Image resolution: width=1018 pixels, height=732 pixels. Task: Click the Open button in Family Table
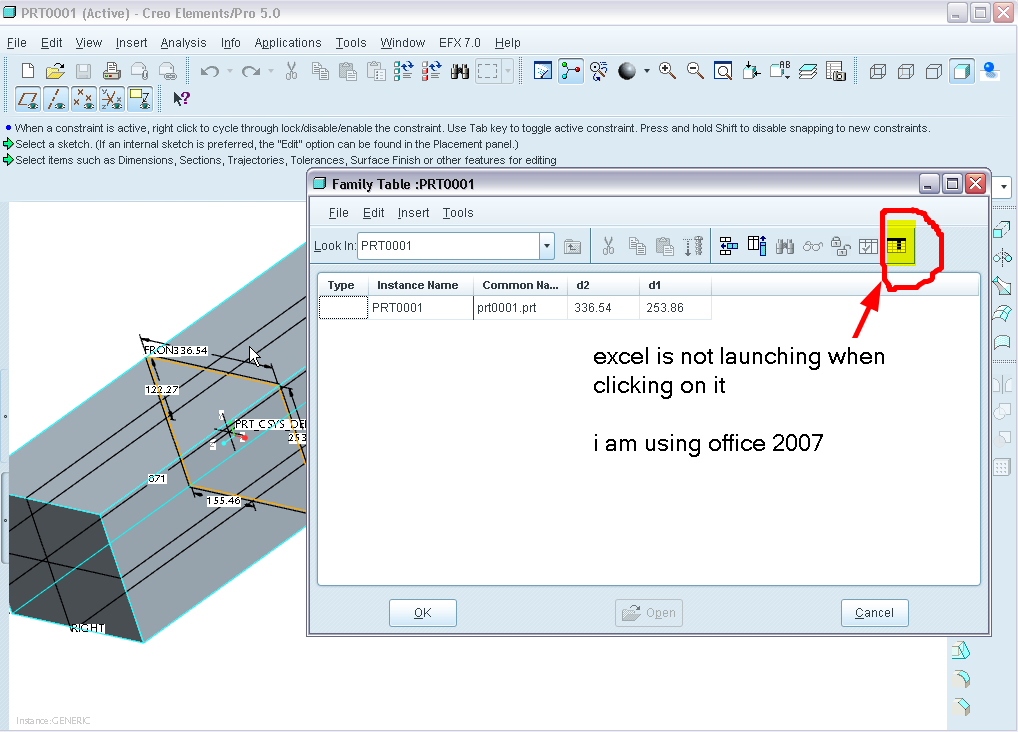[x=649, y=613]
